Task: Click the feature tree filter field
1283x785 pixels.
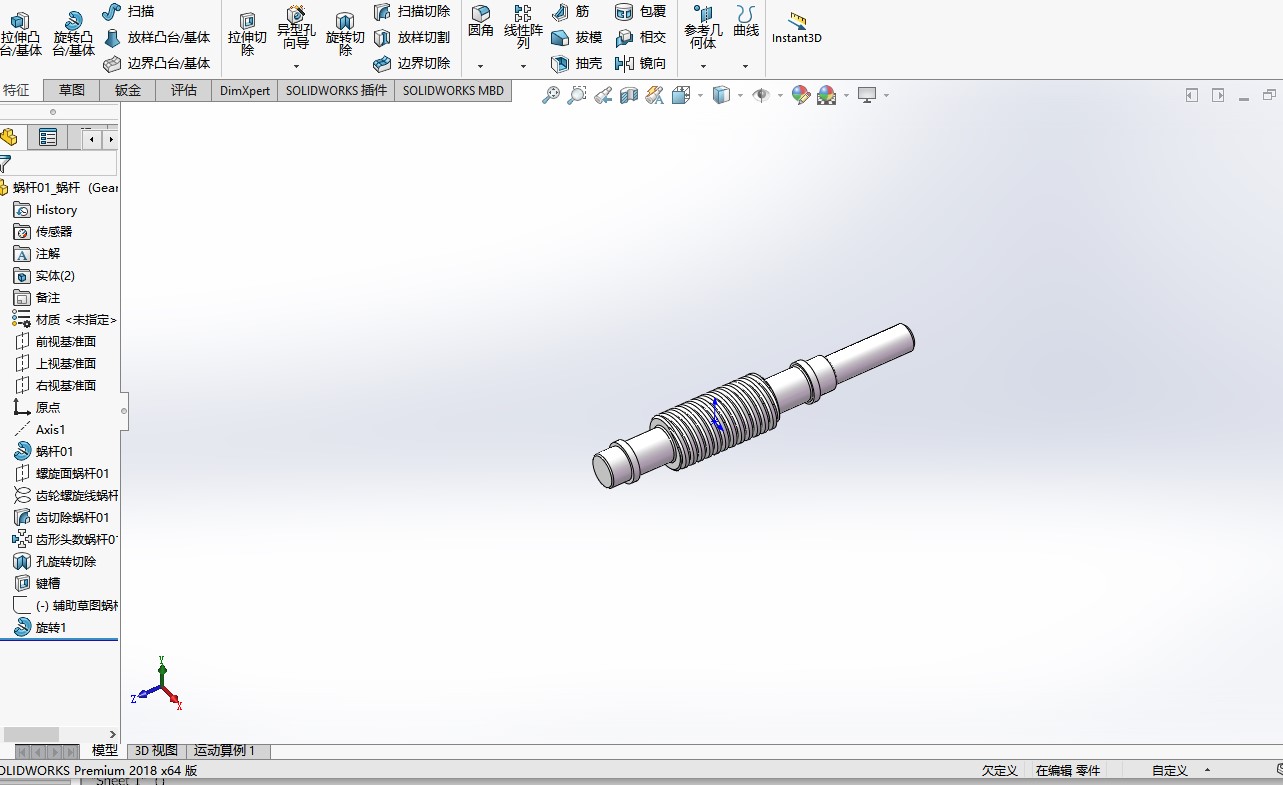Action: [x=64, y=163]
